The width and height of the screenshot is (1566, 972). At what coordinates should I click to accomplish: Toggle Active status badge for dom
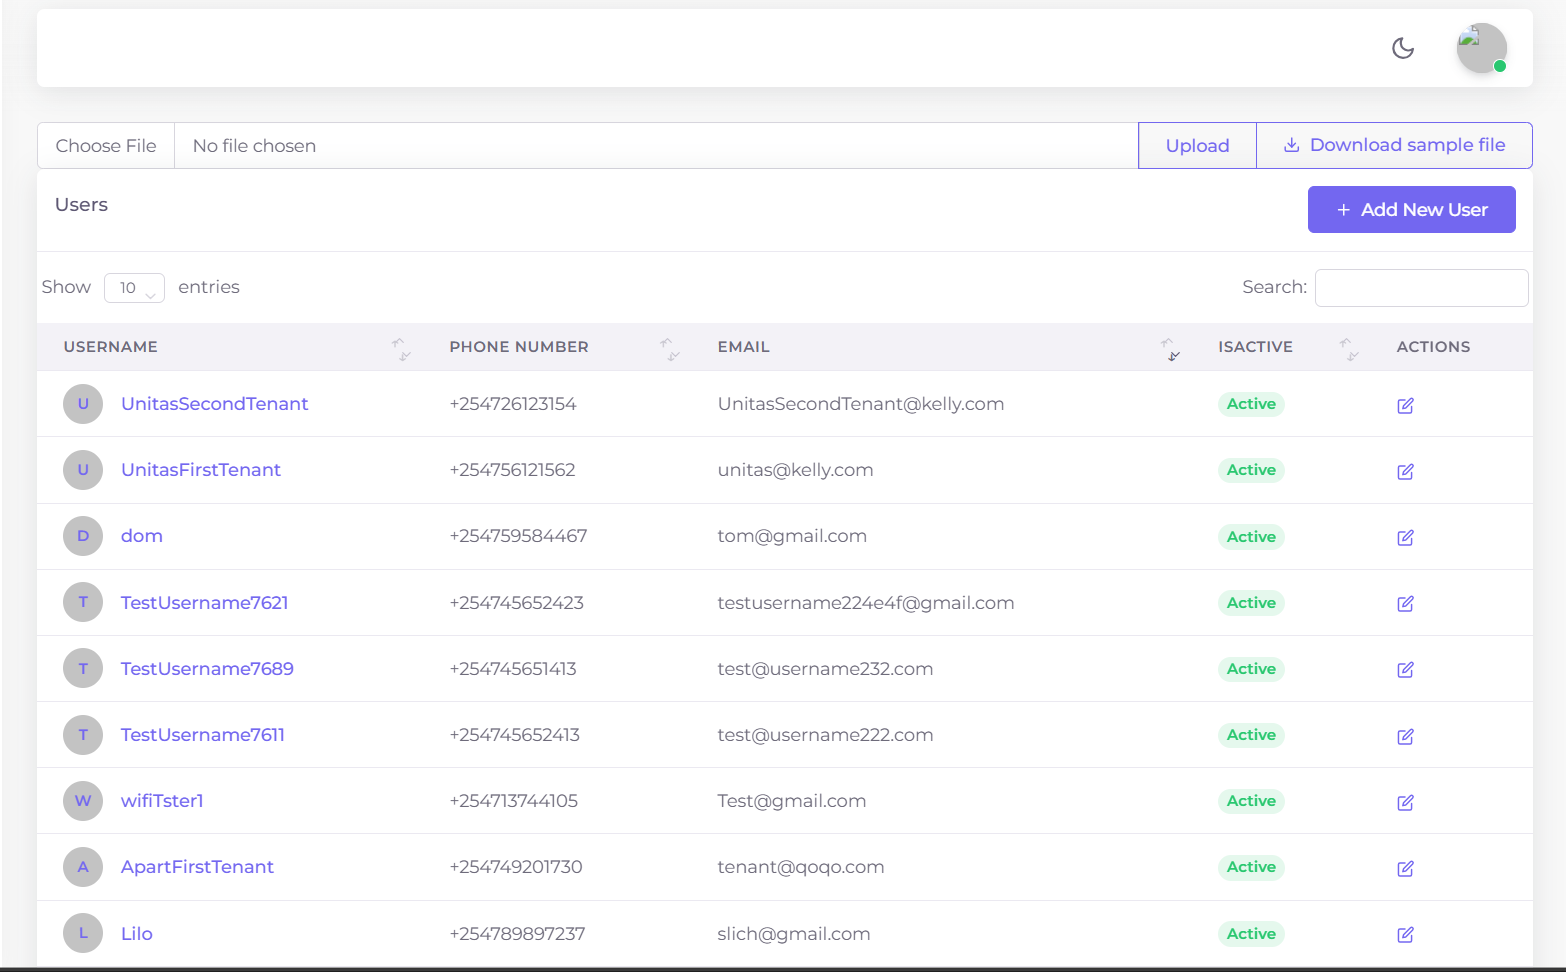[1251, 536]
